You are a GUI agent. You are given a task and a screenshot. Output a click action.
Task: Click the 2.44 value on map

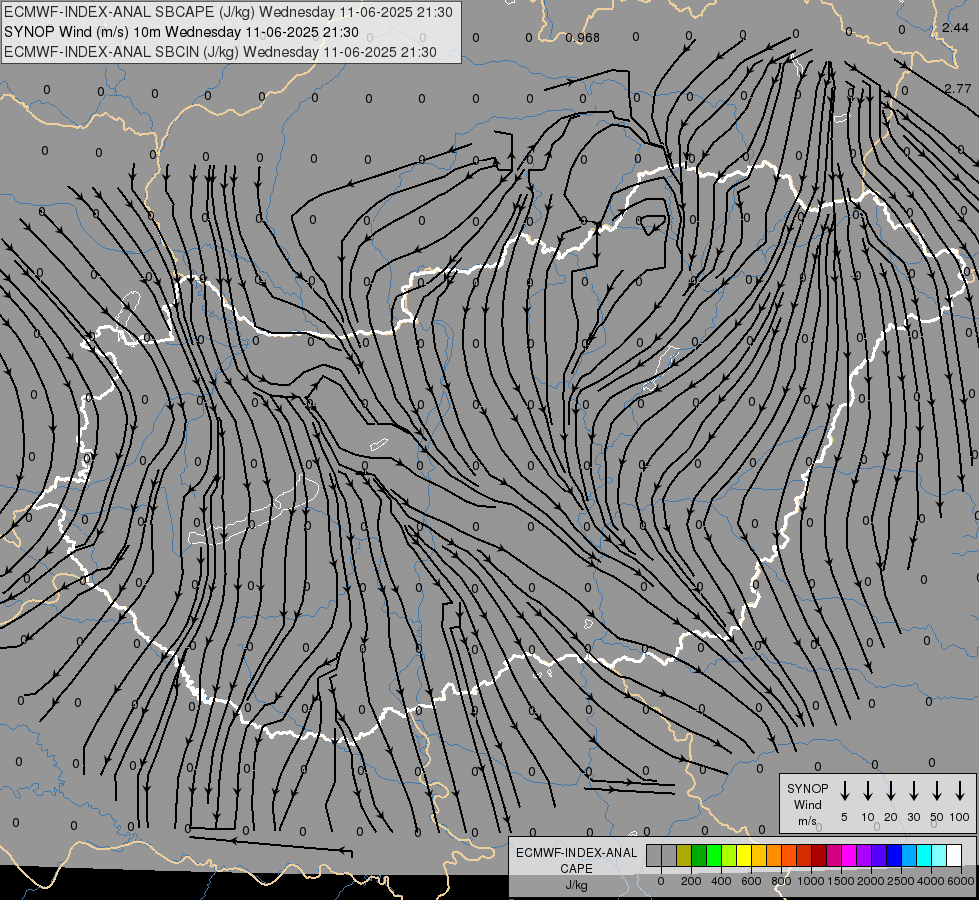(955, 27)
